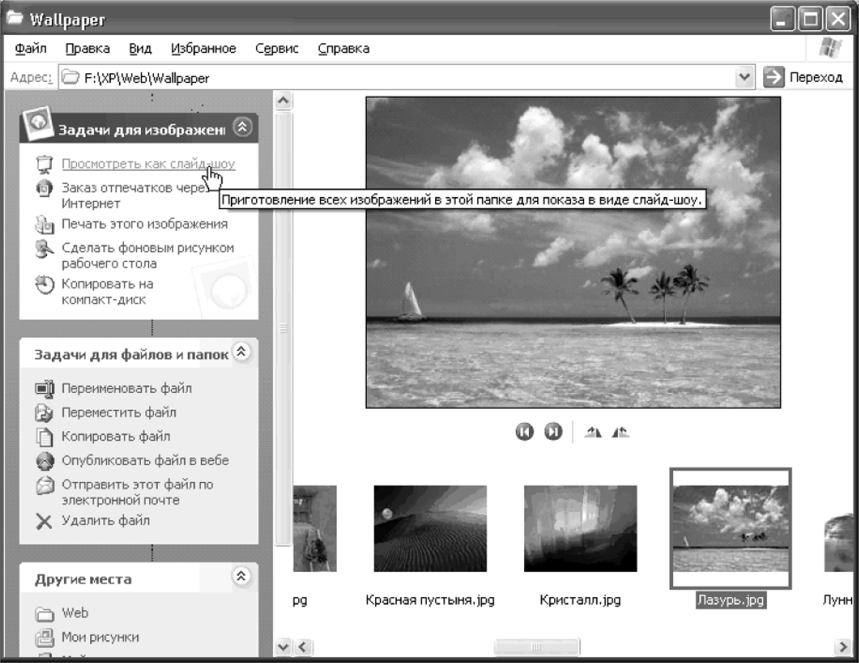Click the rename file icon
Image resolution: width=859 pixels, height=663 pixels.
[x=44, y=388]
